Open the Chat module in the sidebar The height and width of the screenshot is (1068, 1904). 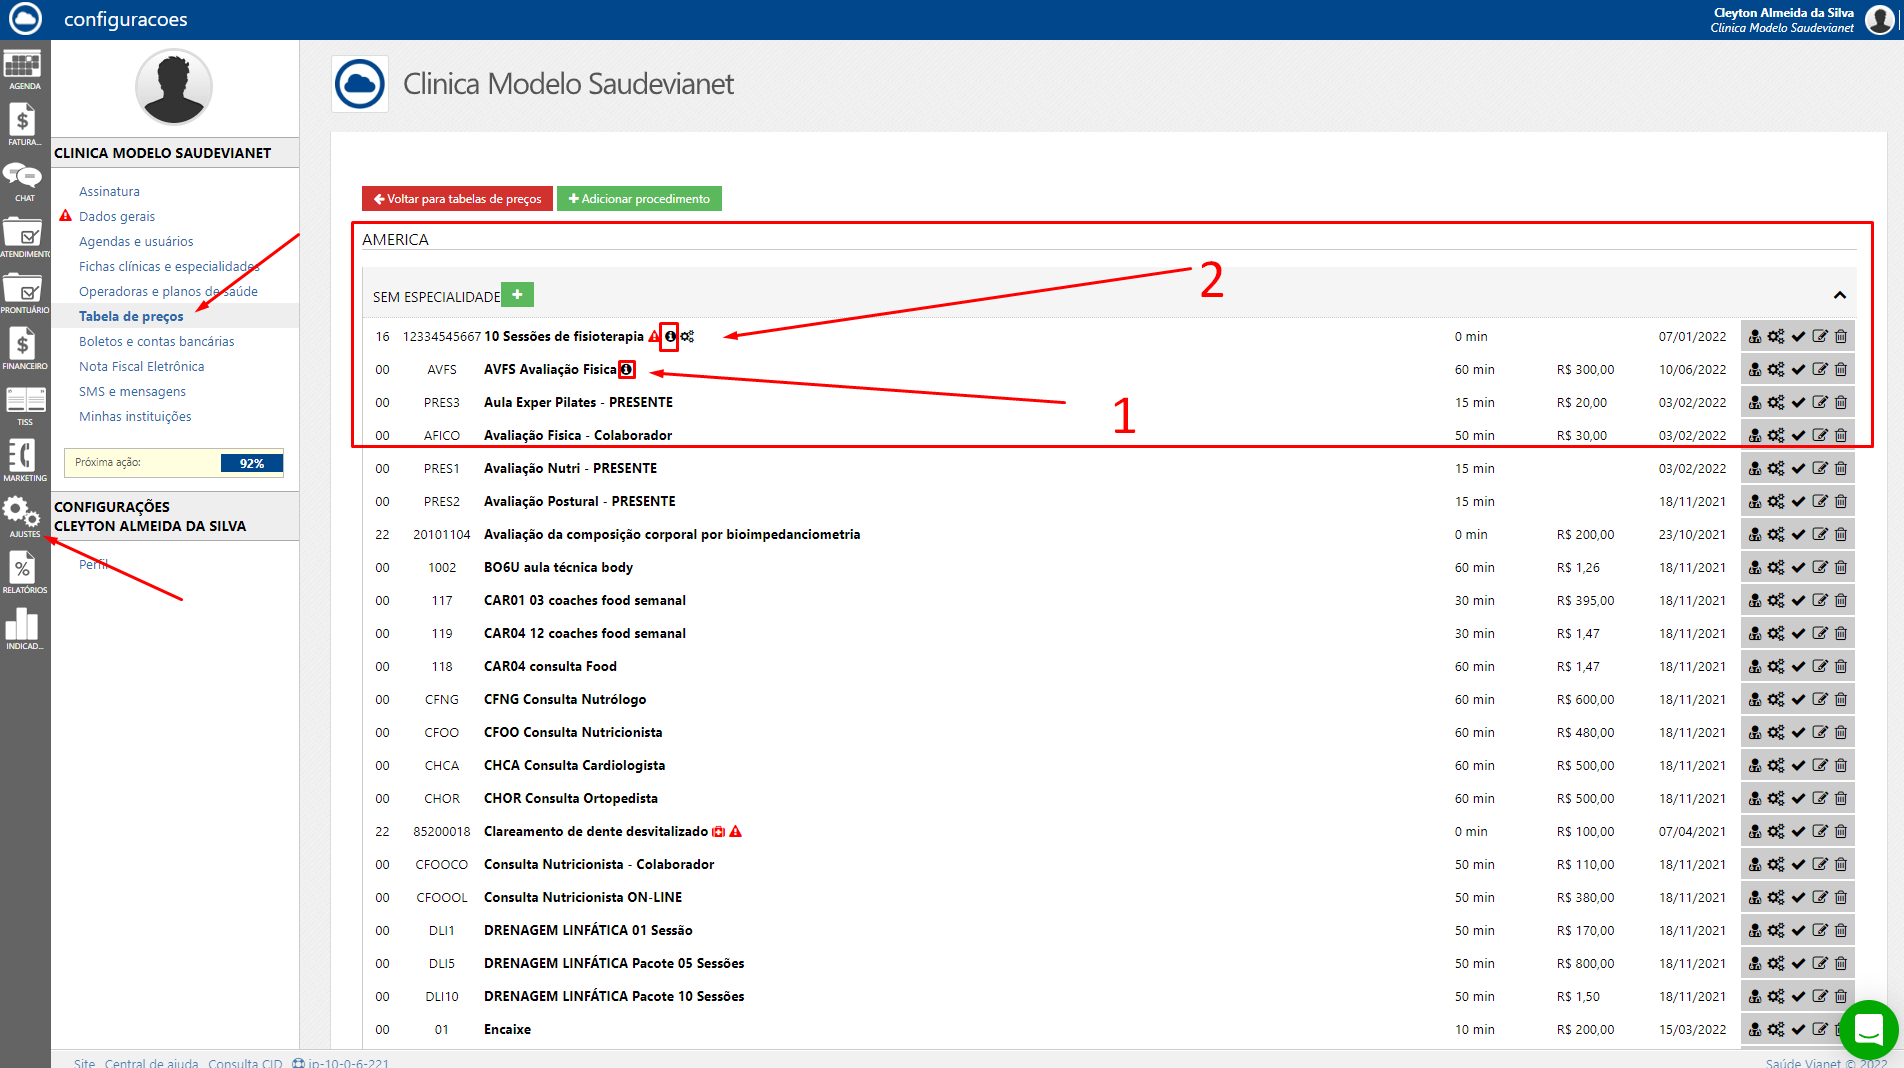coord(23,182)
